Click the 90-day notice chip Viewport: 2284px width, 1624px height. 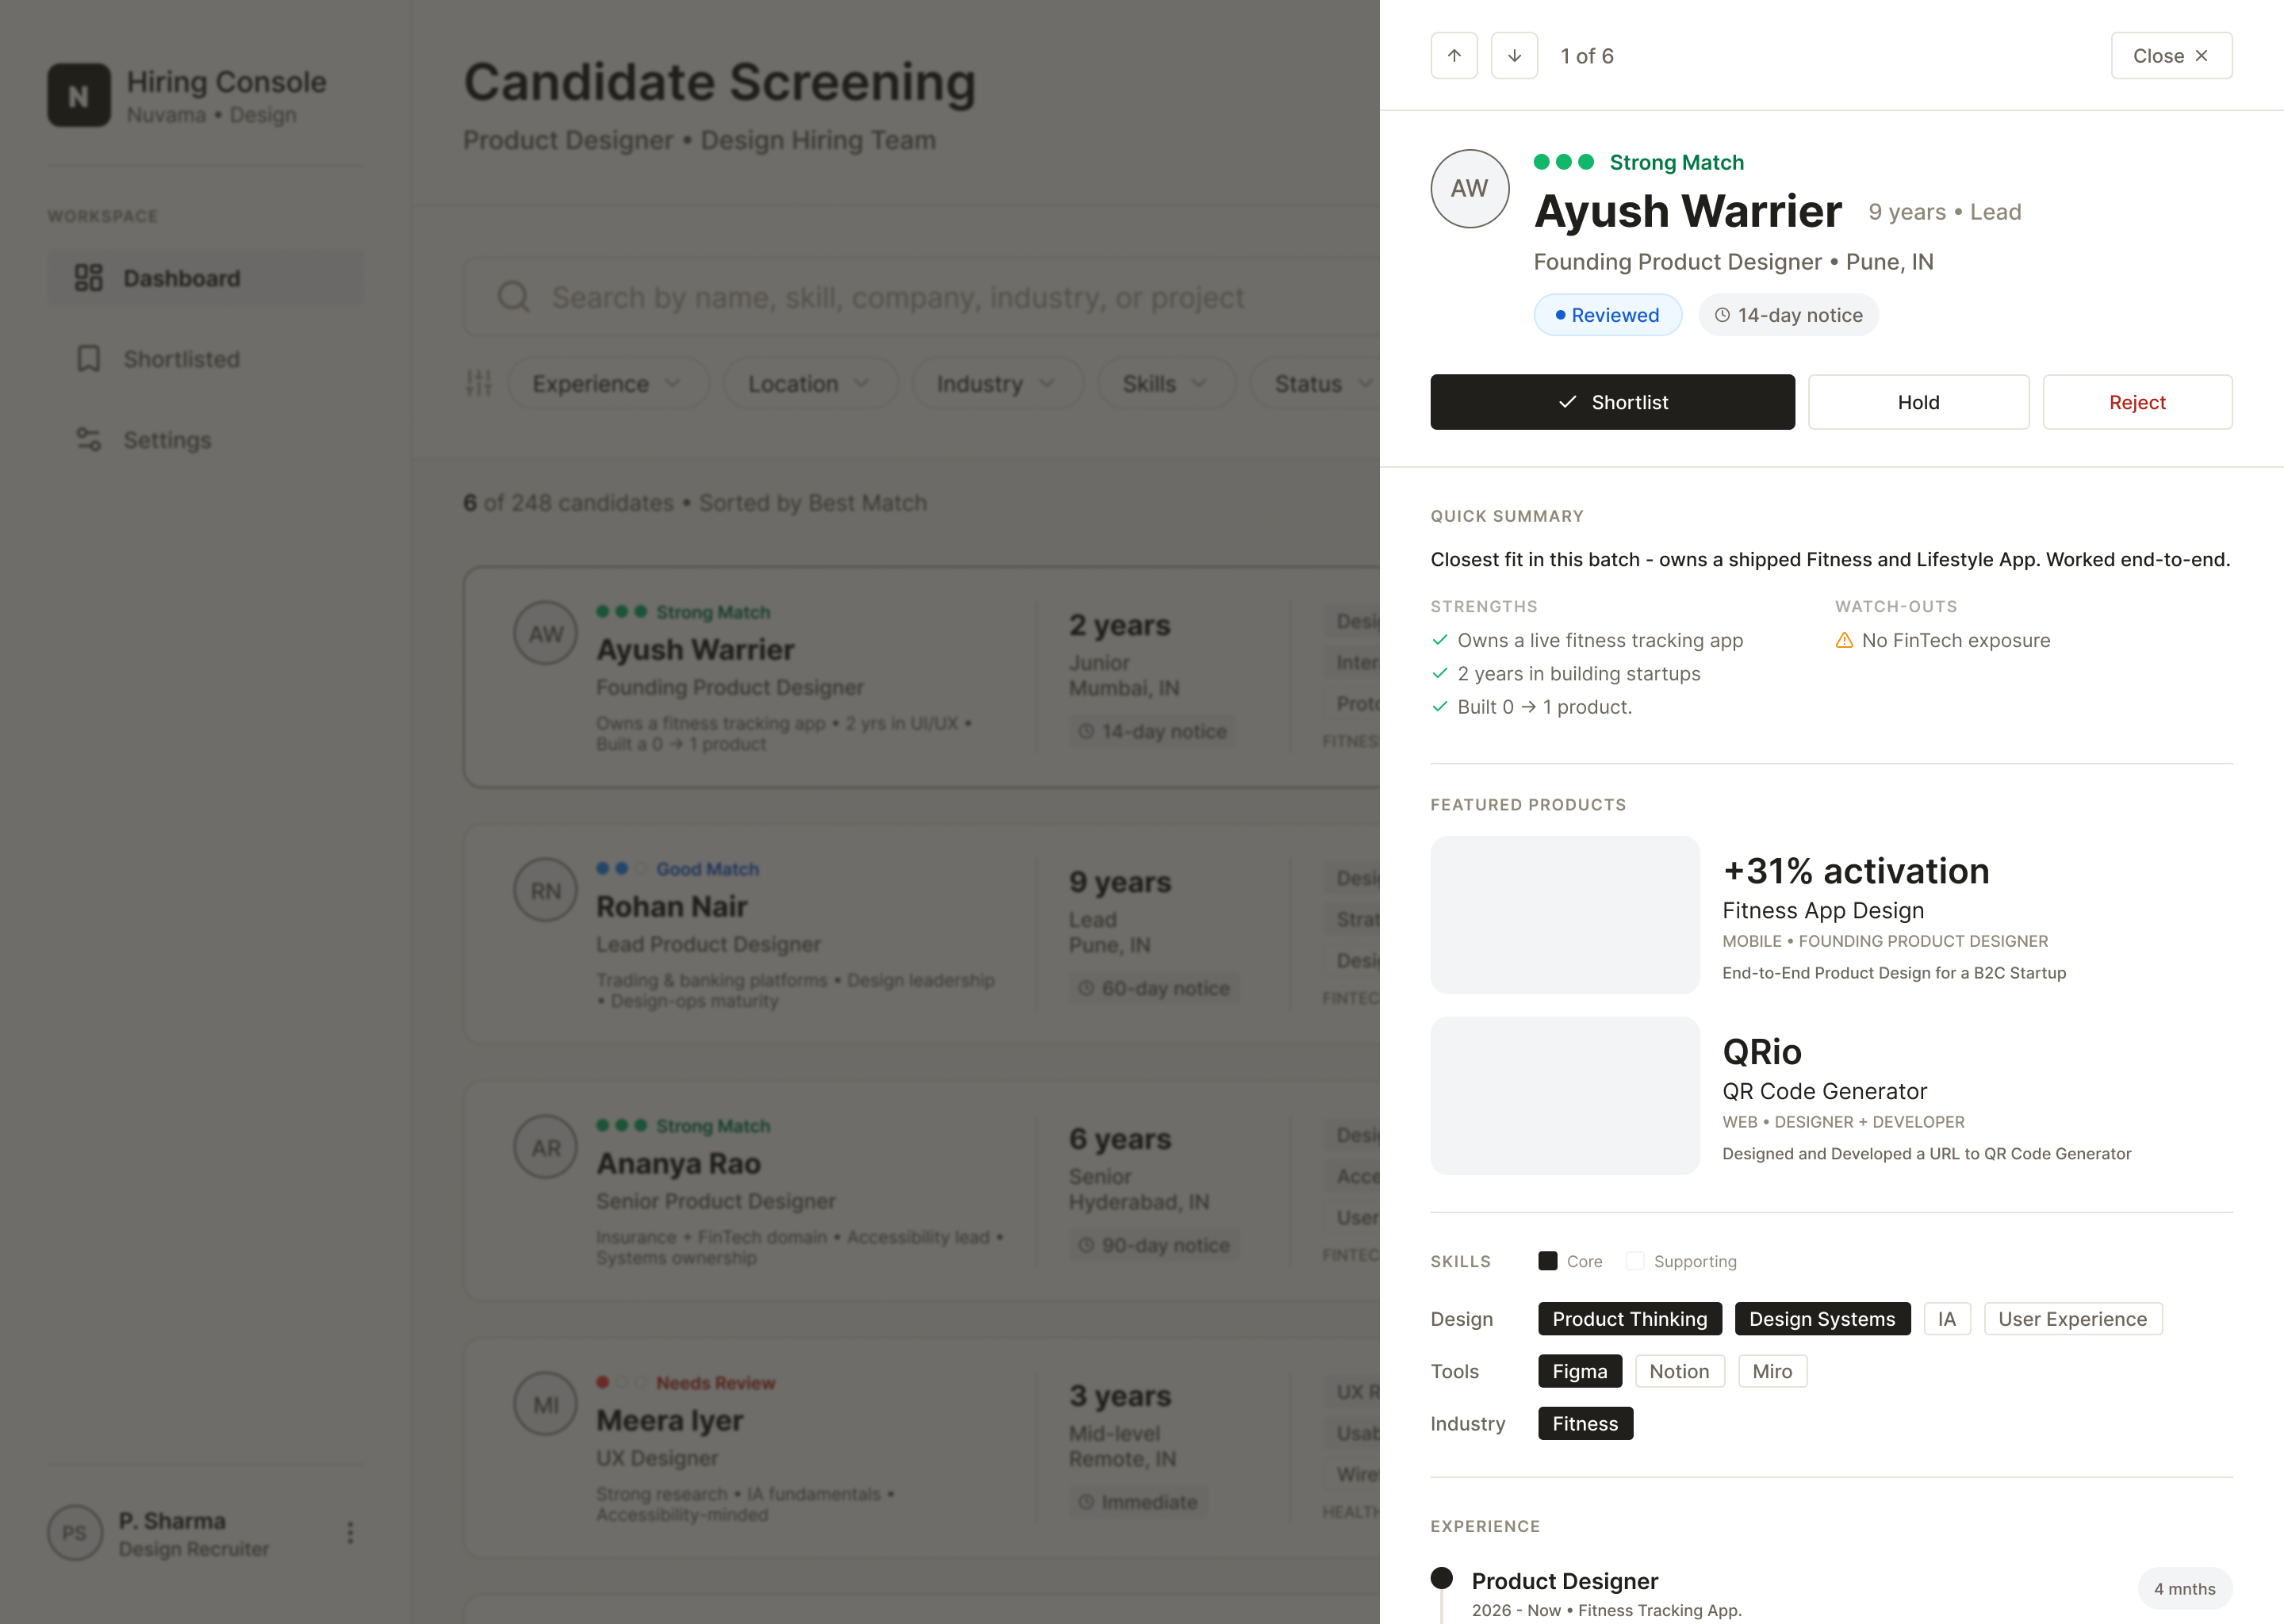pyautogui.click(x=1154, y=1245)
